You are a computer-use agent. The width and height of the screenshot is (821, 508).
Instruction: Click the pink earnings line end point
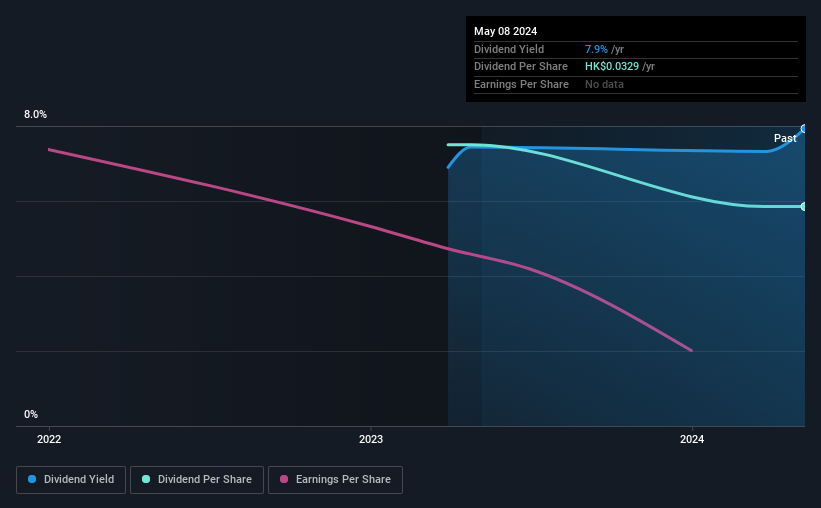click(692, 350)
